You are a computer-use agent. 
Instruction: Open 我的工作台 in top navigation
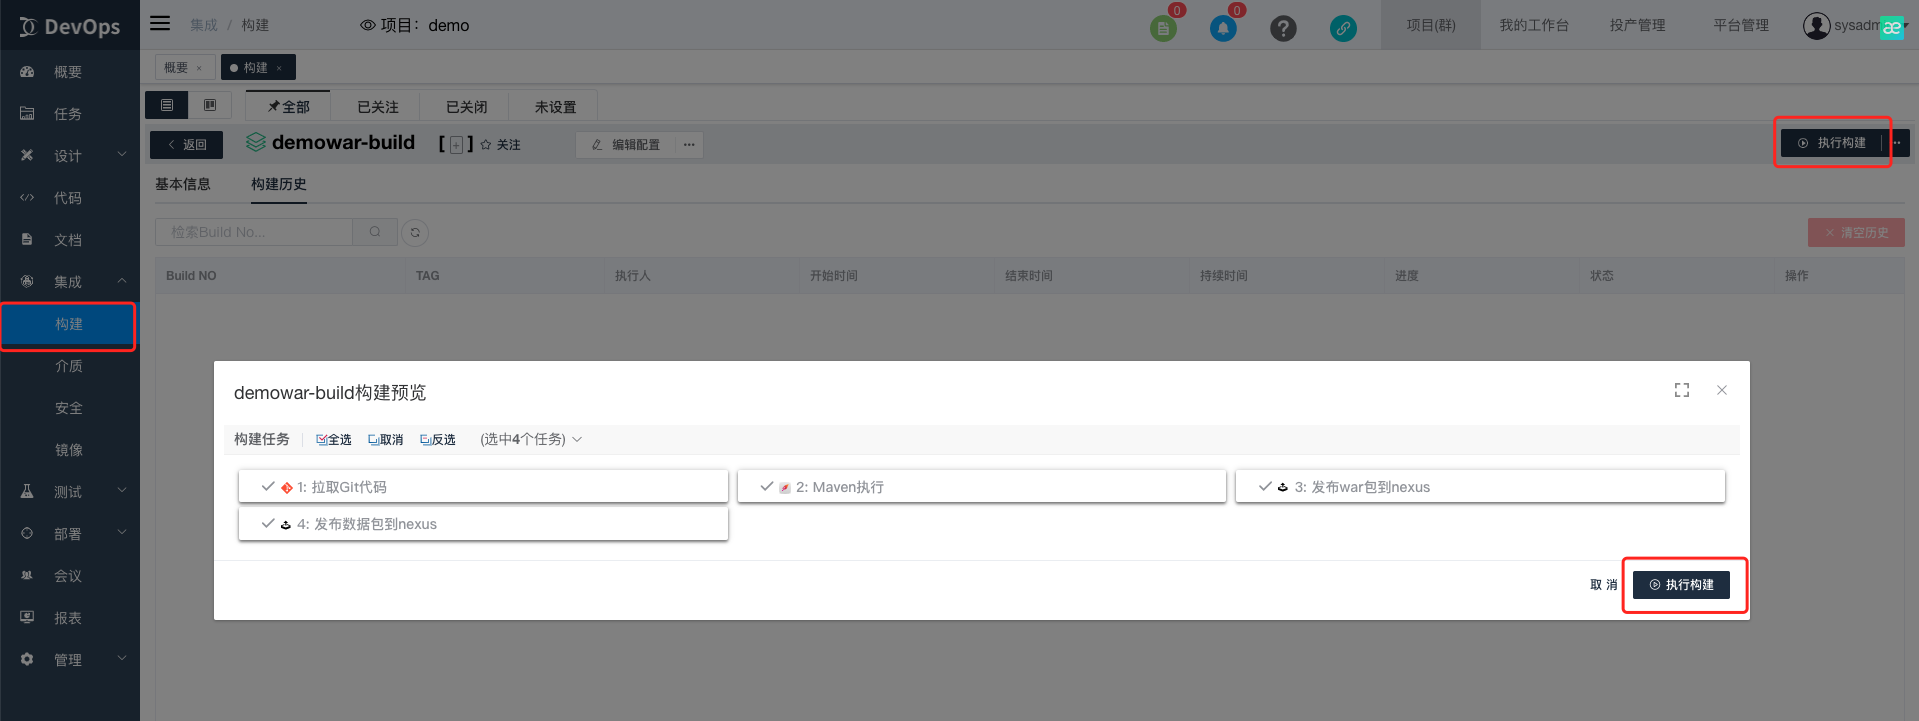[1533, 25]
